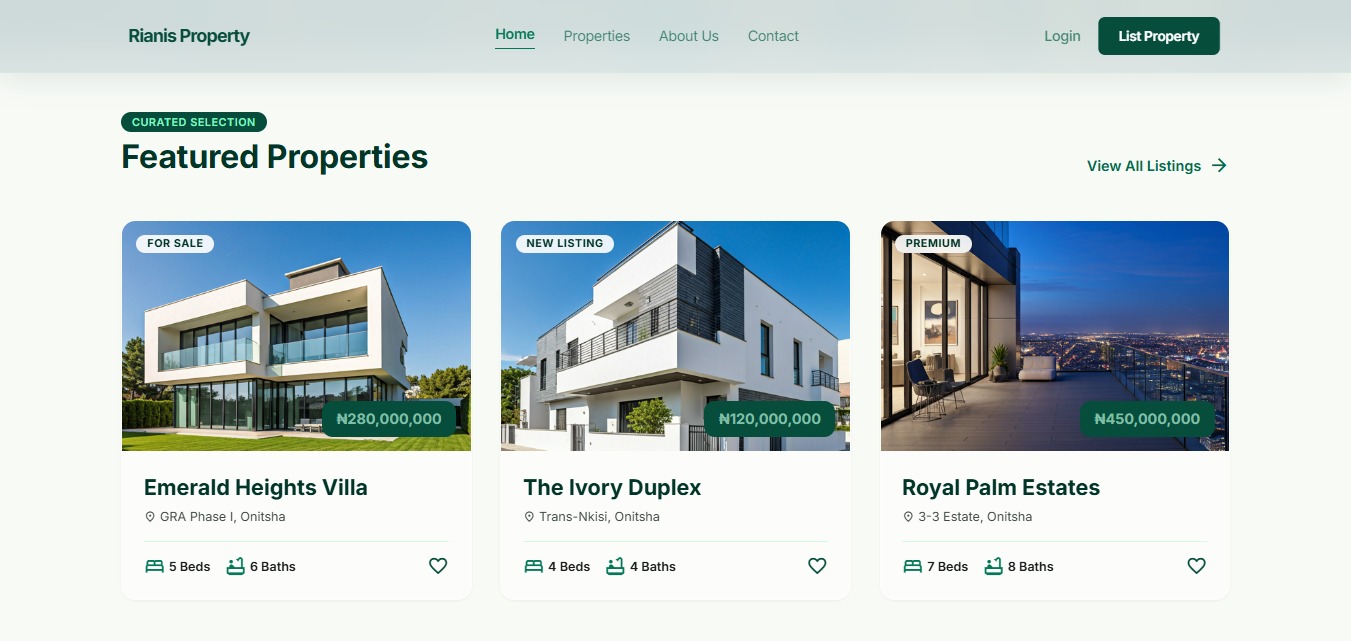Click the List Property button
Viewport: 1351px width, 641px height.
(x=1159, y=36)
